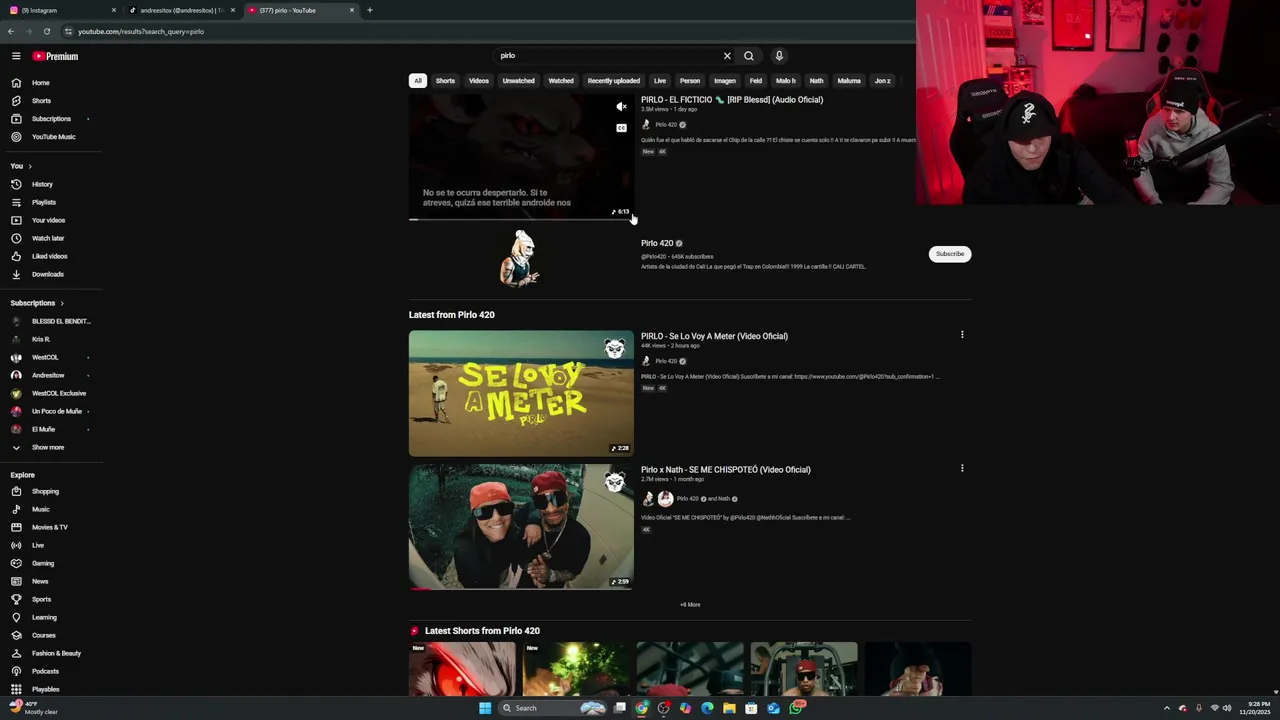
Task: Open YouTube Music from sidebar
Action: [x=52, y=137]
